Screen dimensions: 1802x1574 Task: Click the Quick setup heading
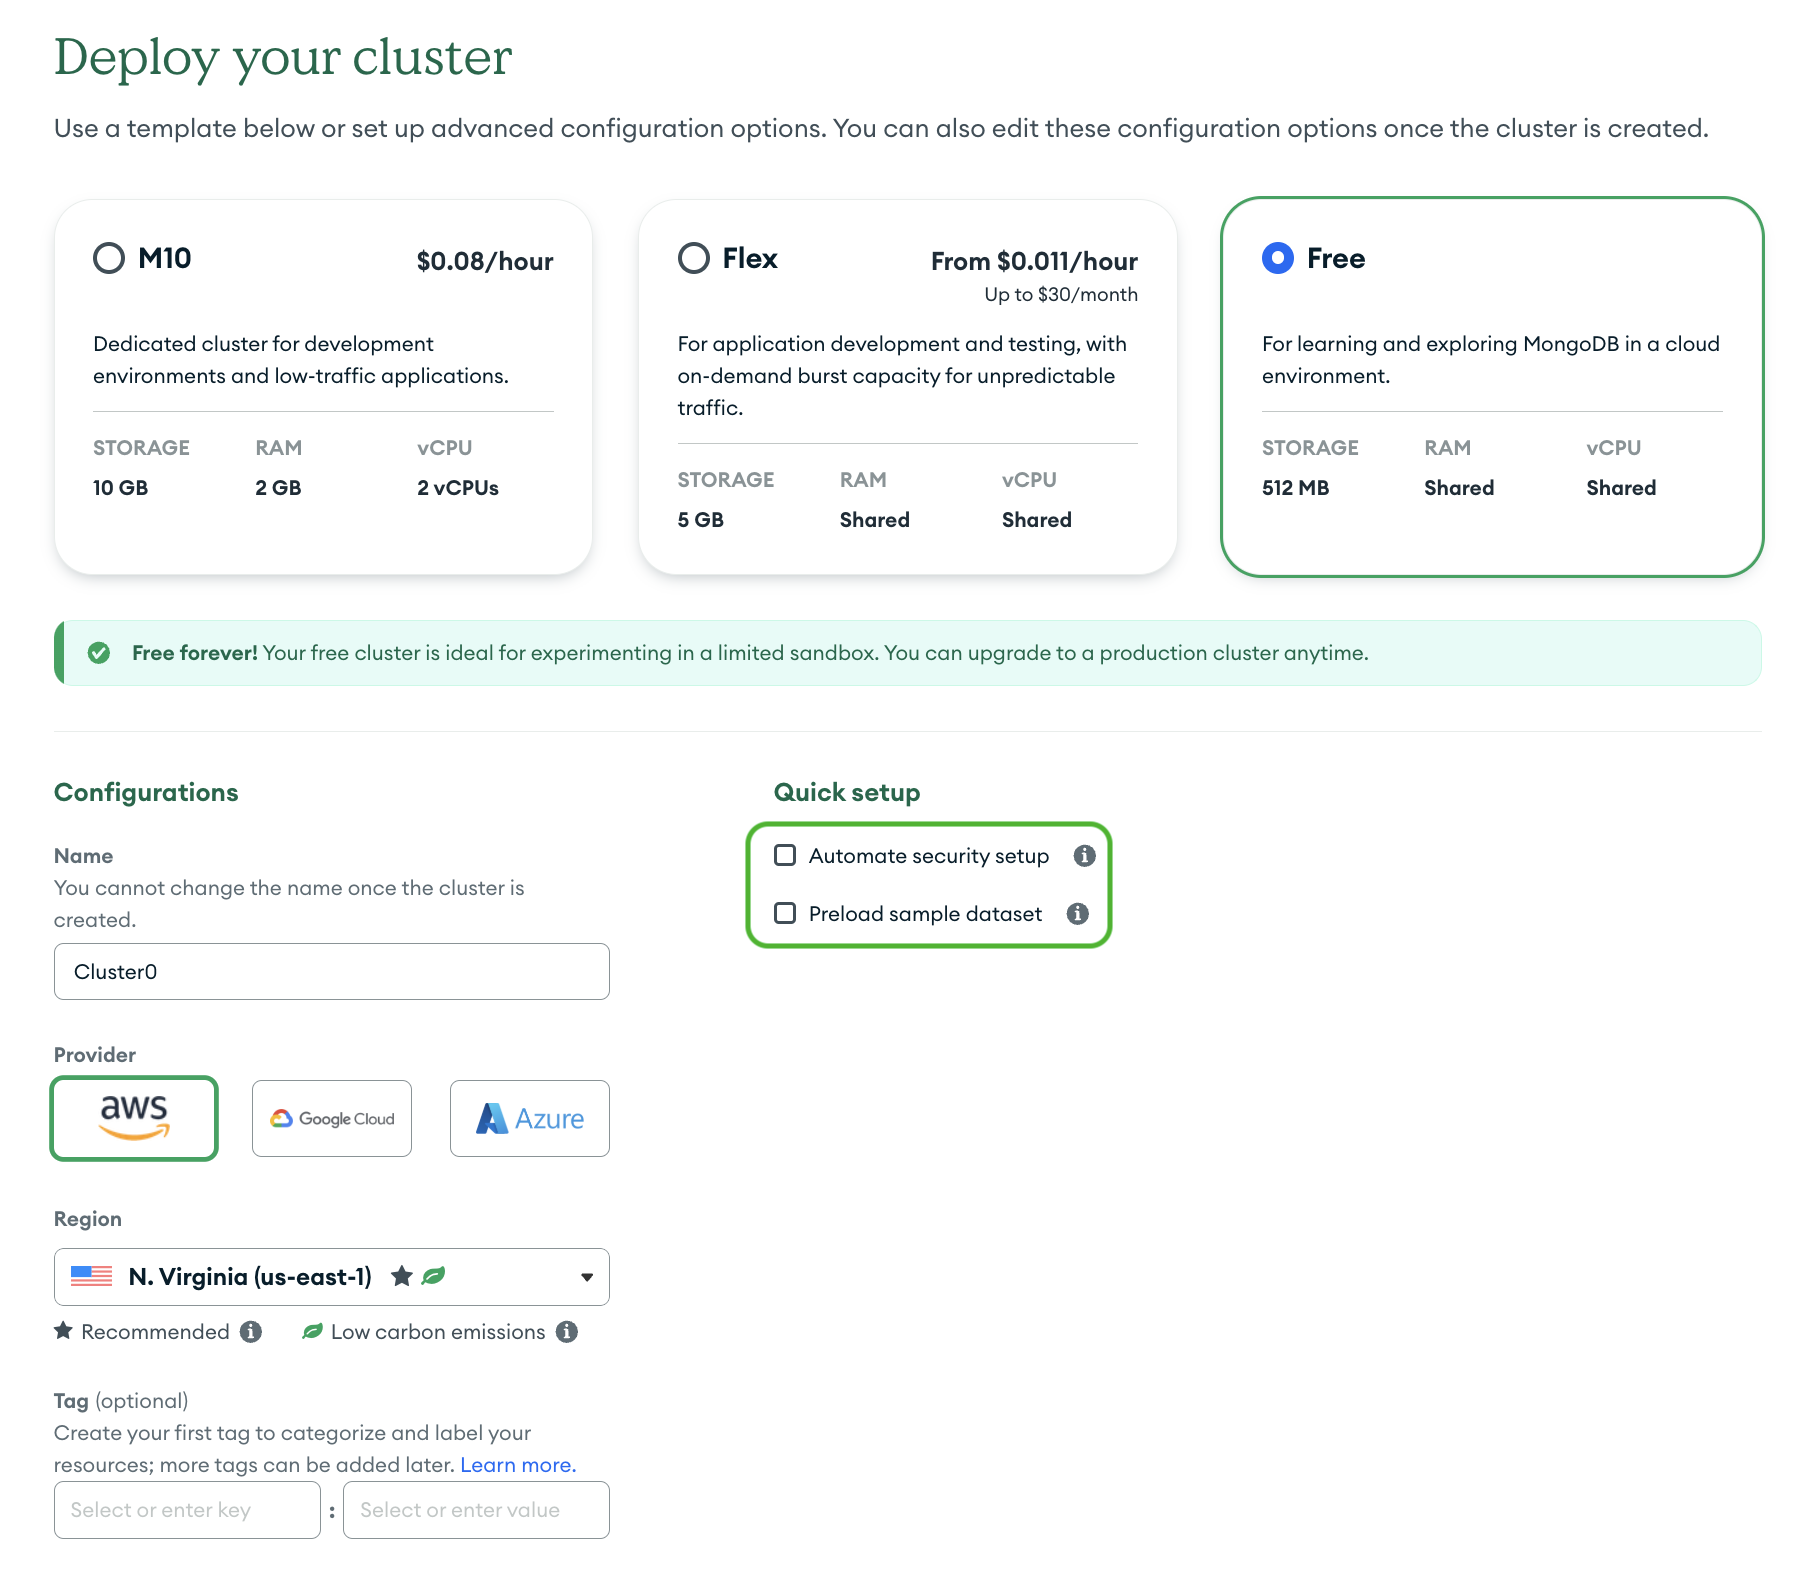coord(847,792)
